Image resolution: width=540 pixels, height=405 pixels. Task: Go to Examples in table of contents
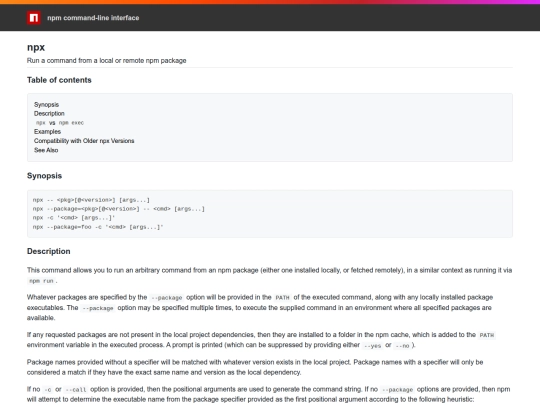47,132
